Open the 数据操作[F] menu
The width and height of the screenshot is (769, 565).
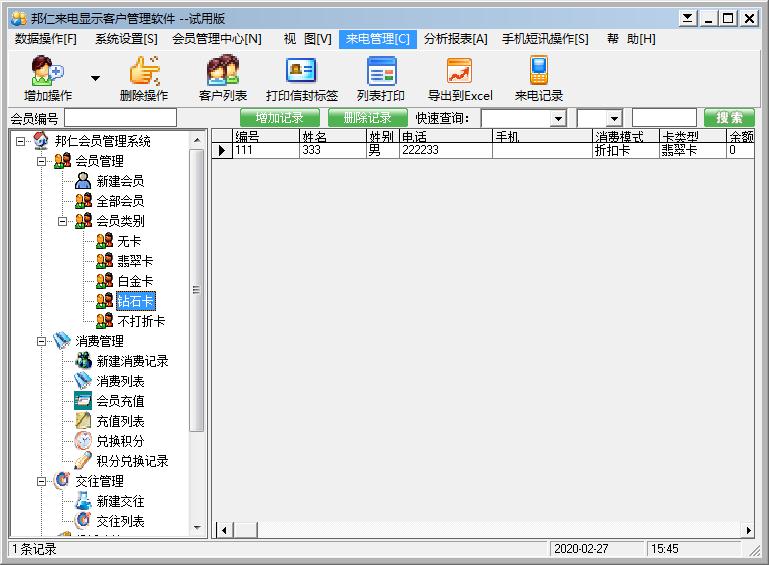click(x=46, y=39)
